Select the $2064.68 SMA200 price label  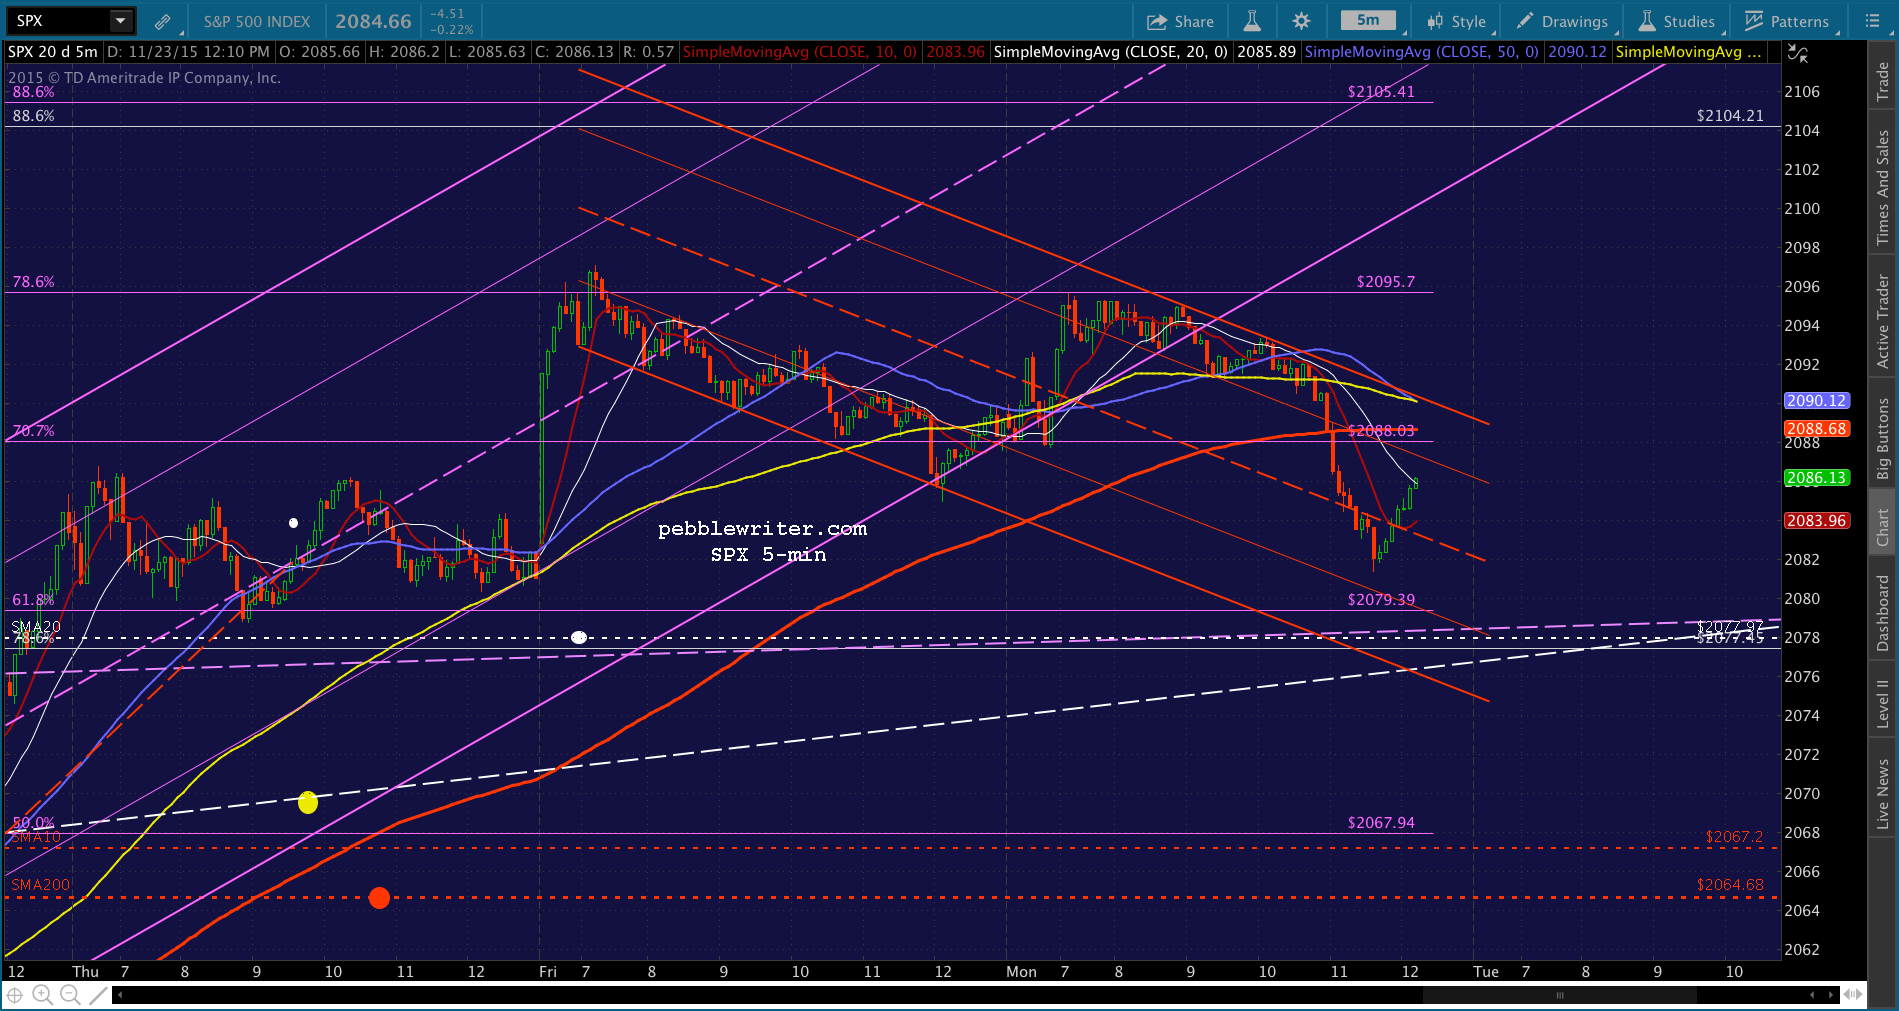point(1730,885)
